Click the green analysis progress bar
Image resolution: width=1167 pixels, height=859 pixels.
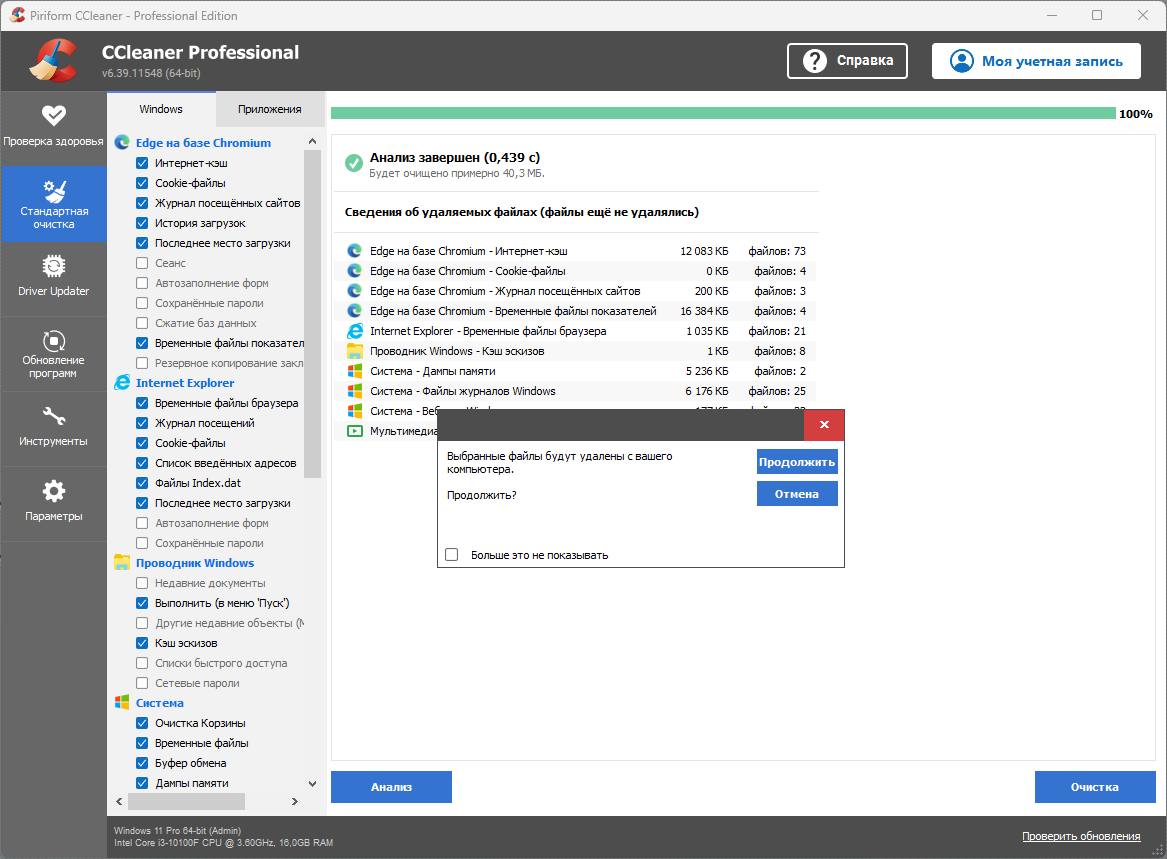click(723, 113)
